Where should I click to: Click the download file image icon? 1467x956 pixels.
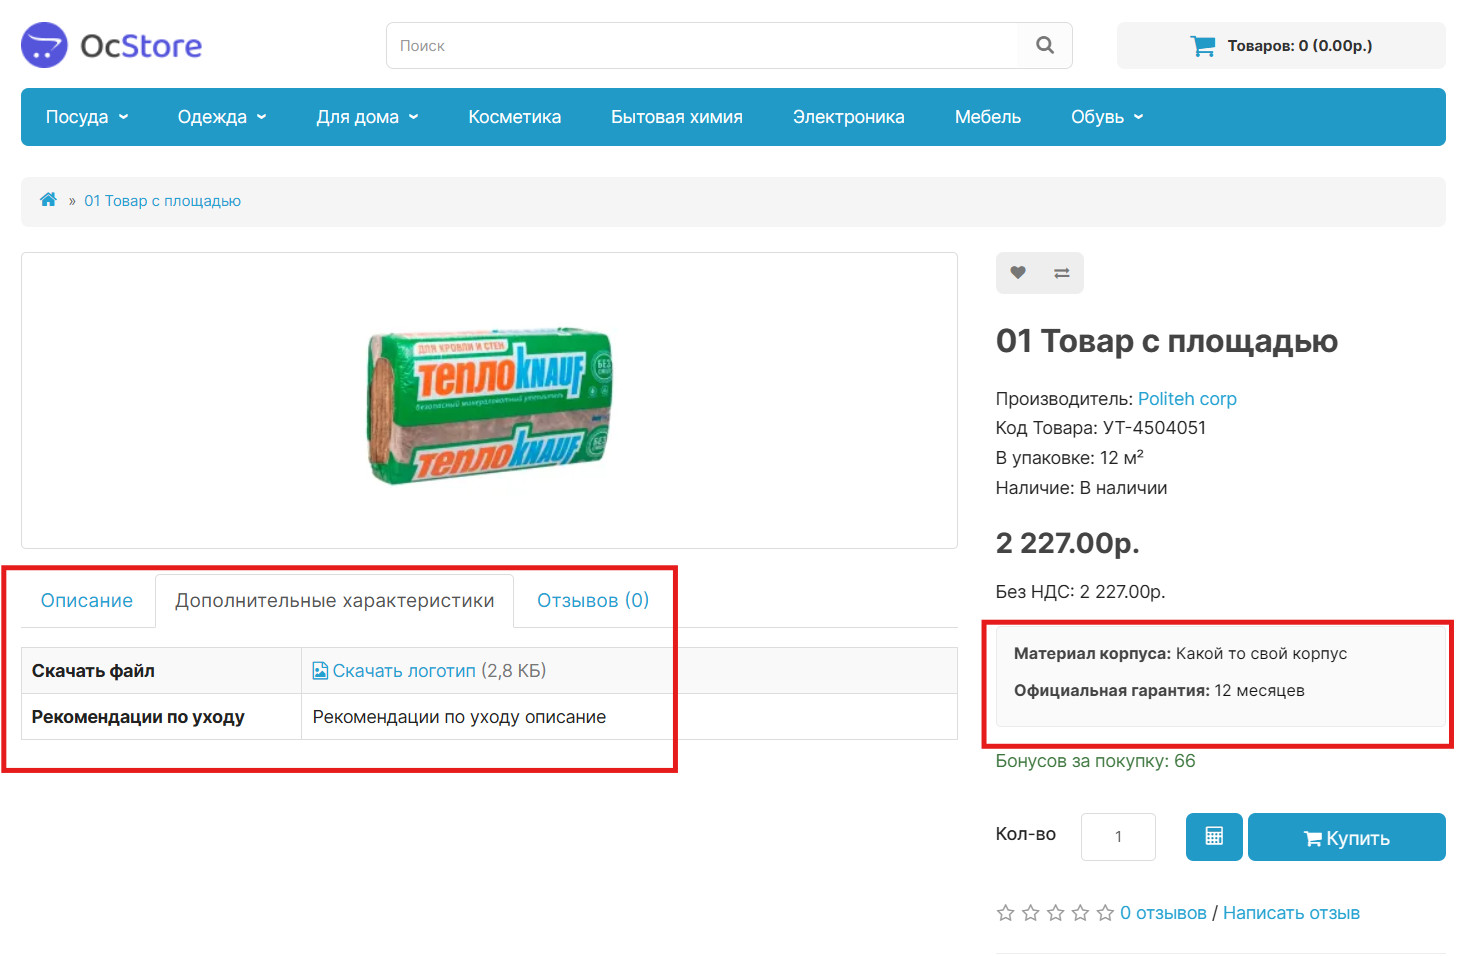[320, 671]
